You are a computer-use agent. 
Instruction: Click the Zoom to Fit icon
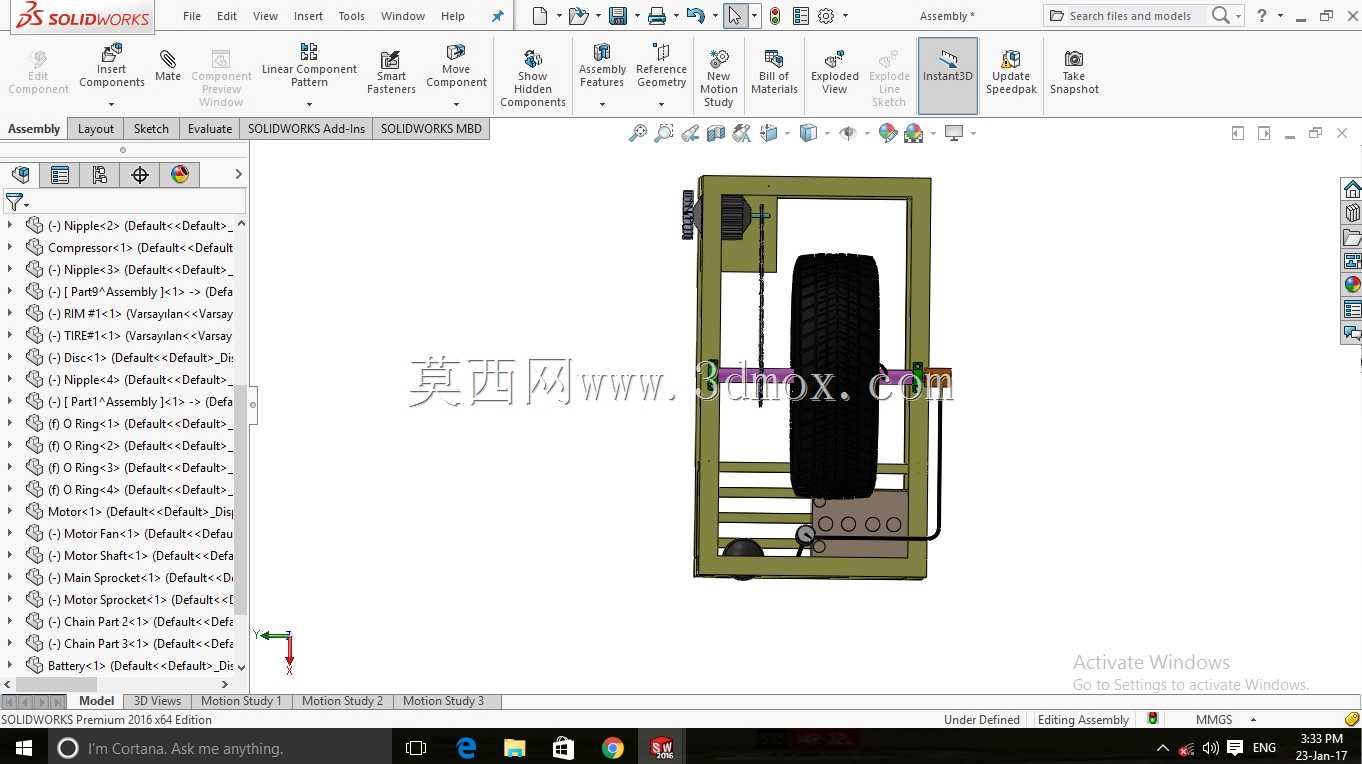(x=637, y=133)
